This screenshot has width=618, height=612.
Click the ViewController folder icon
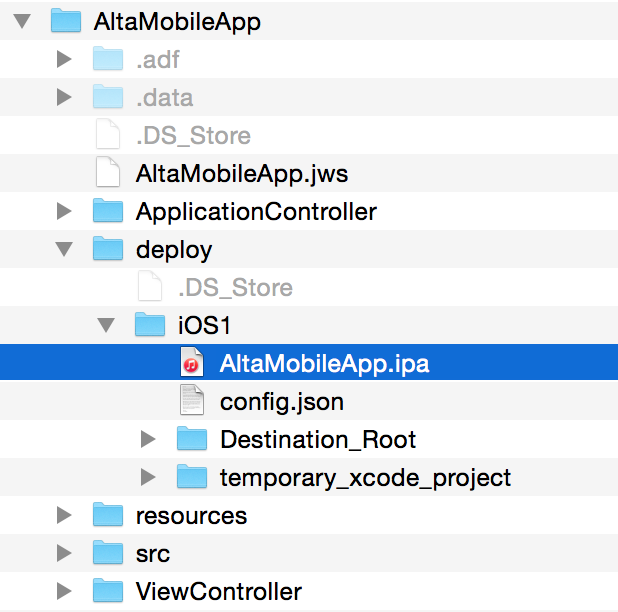coord(108,590)
